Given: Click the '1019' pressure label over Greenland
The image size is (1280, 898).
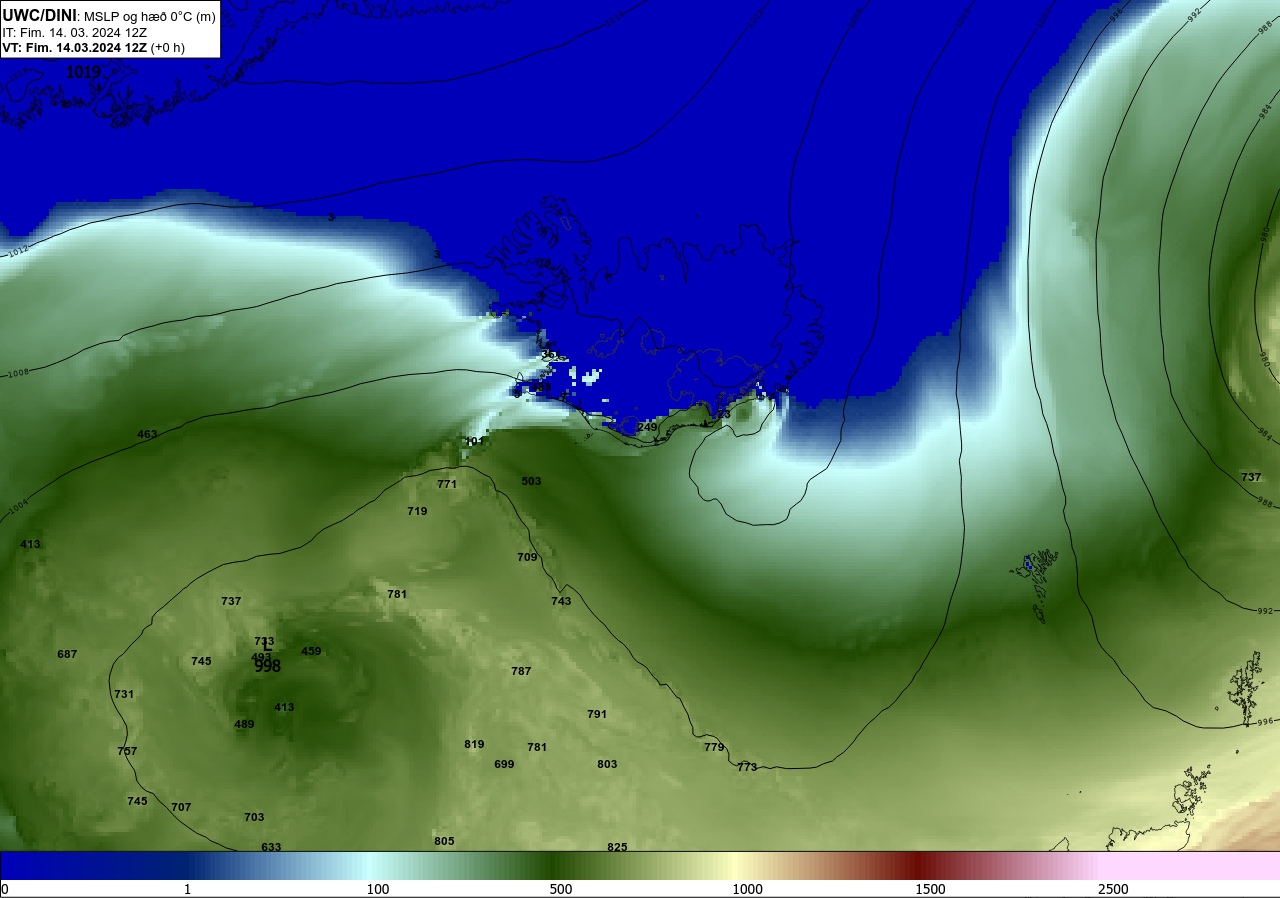Looking at the screenshot, I should coord(84,72).
